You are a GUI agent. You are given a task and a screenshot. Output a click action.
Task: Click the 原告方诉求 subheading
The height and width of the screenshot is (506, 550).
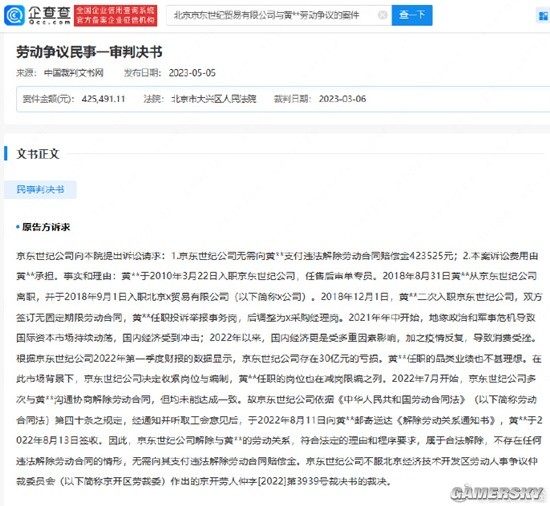tap(46, 227)
